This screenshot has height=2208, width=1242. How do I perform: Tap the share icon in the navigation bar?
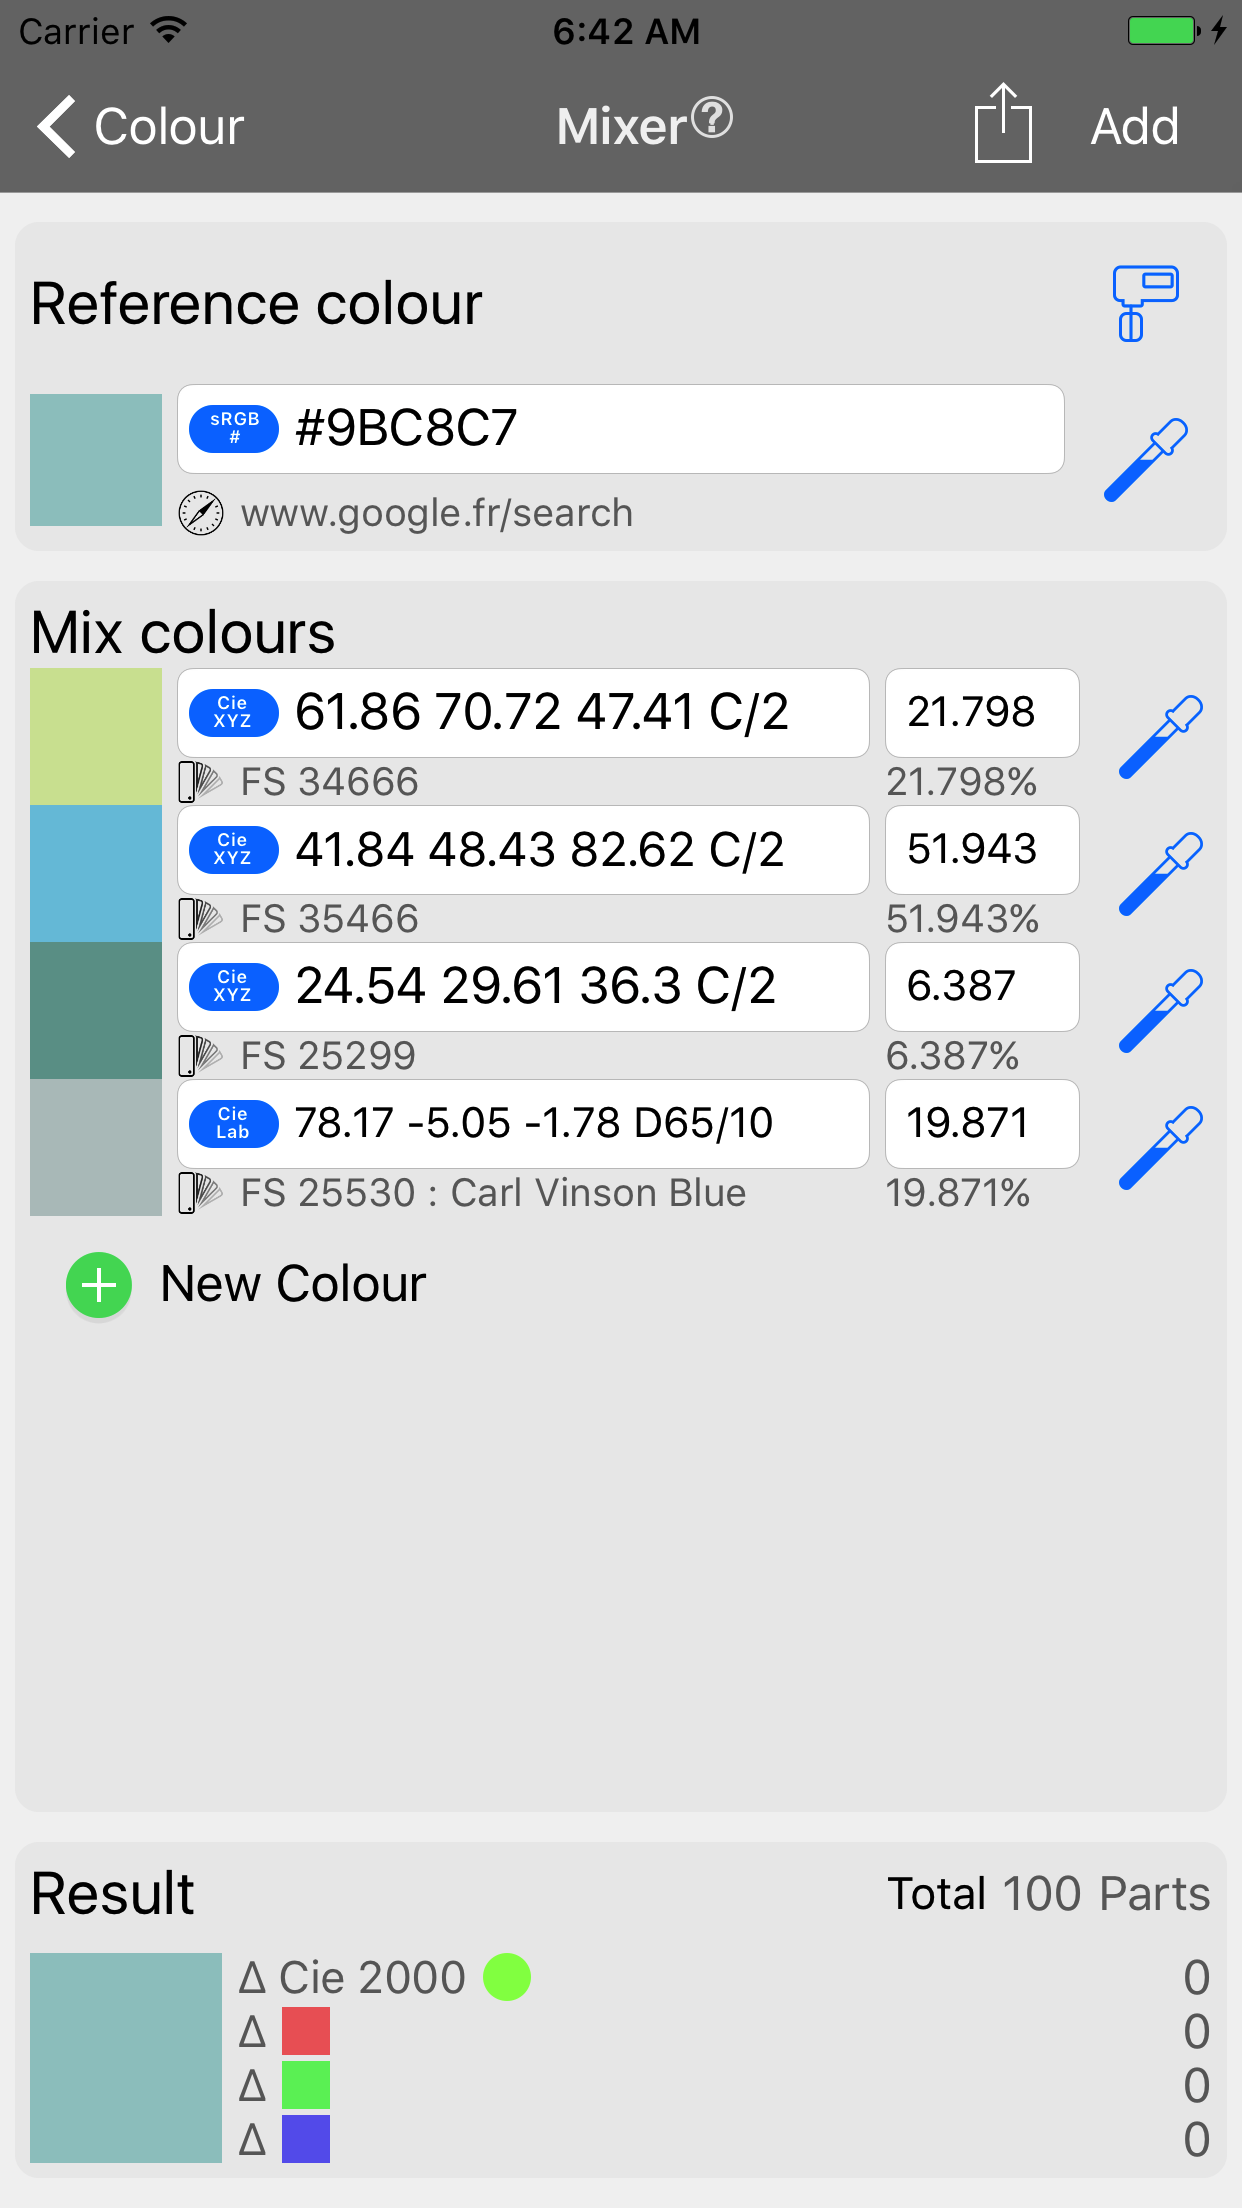tap(1003, 124)
